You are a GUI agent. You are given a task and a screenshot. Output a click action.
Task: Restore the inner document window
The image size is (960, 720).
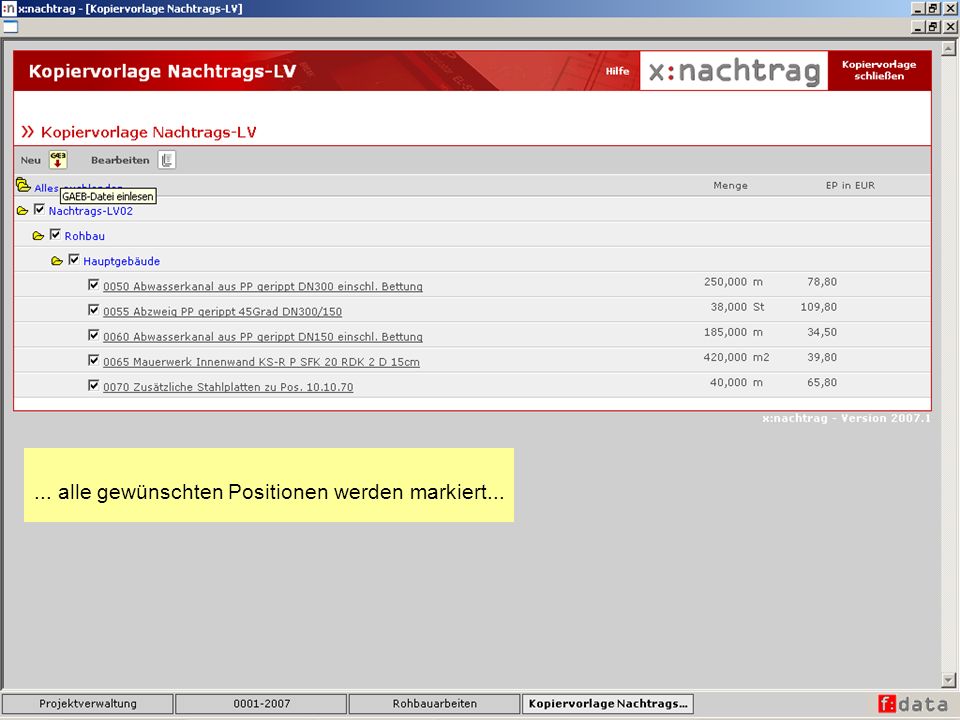pyautogui.click(x=932, y=27)
